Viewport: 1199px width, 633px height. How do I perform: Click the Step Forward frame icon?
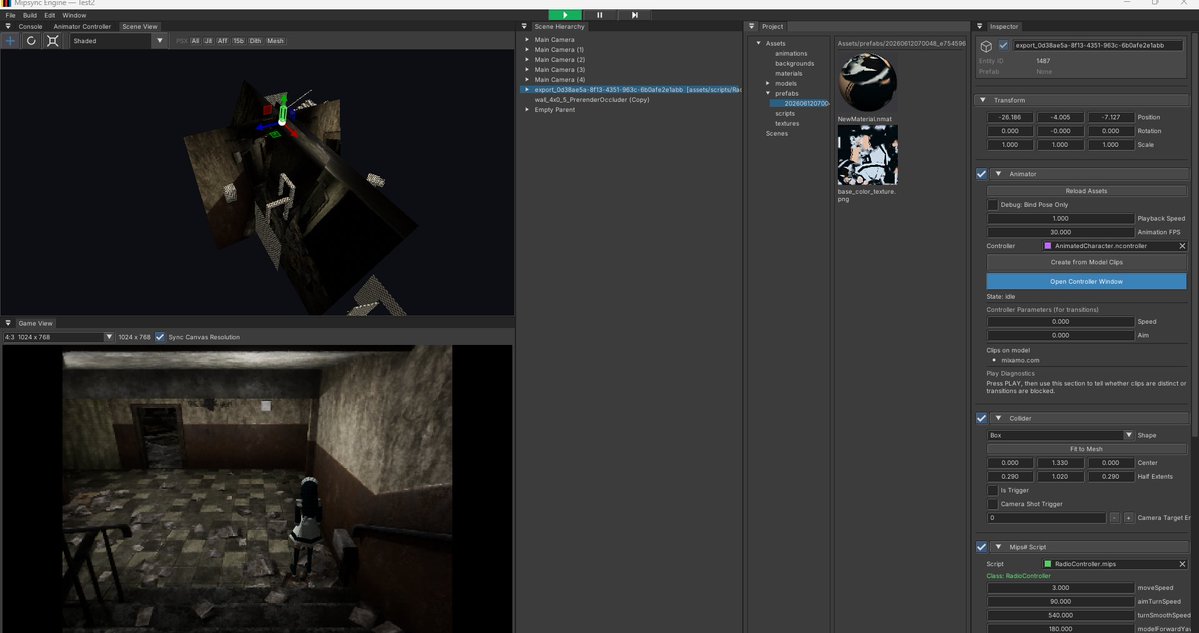point(634,15)
